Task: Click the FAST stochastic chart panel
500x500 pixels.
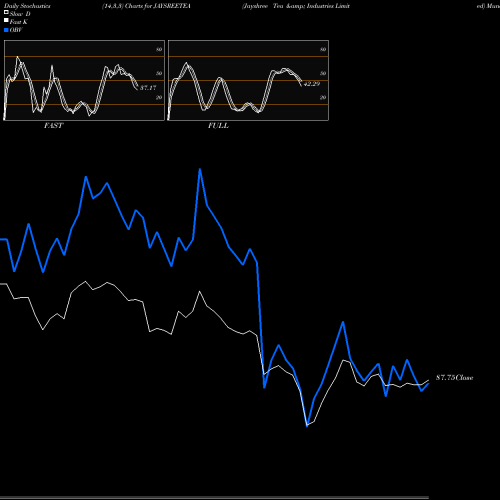Action: (84, 80)
